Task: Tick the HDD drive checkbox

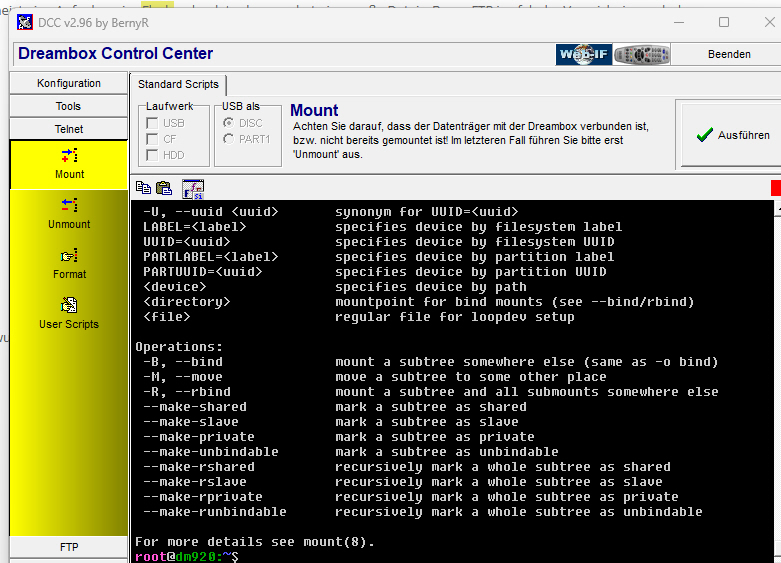Action: (151, 155)
